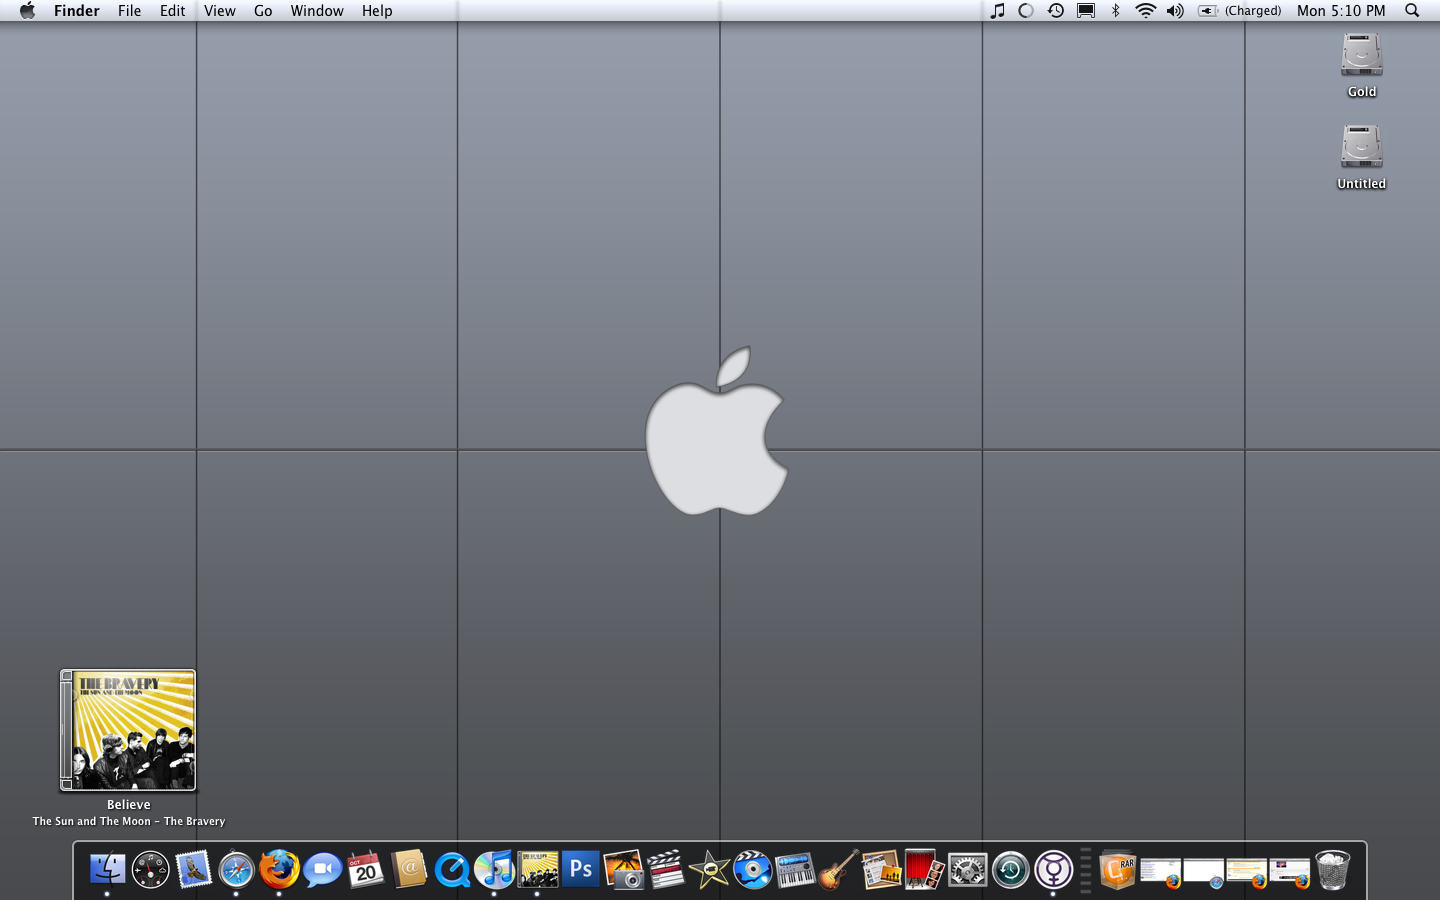1440x900 pixels.
Task: Click the Believe song title text
Action: point(129,805)
